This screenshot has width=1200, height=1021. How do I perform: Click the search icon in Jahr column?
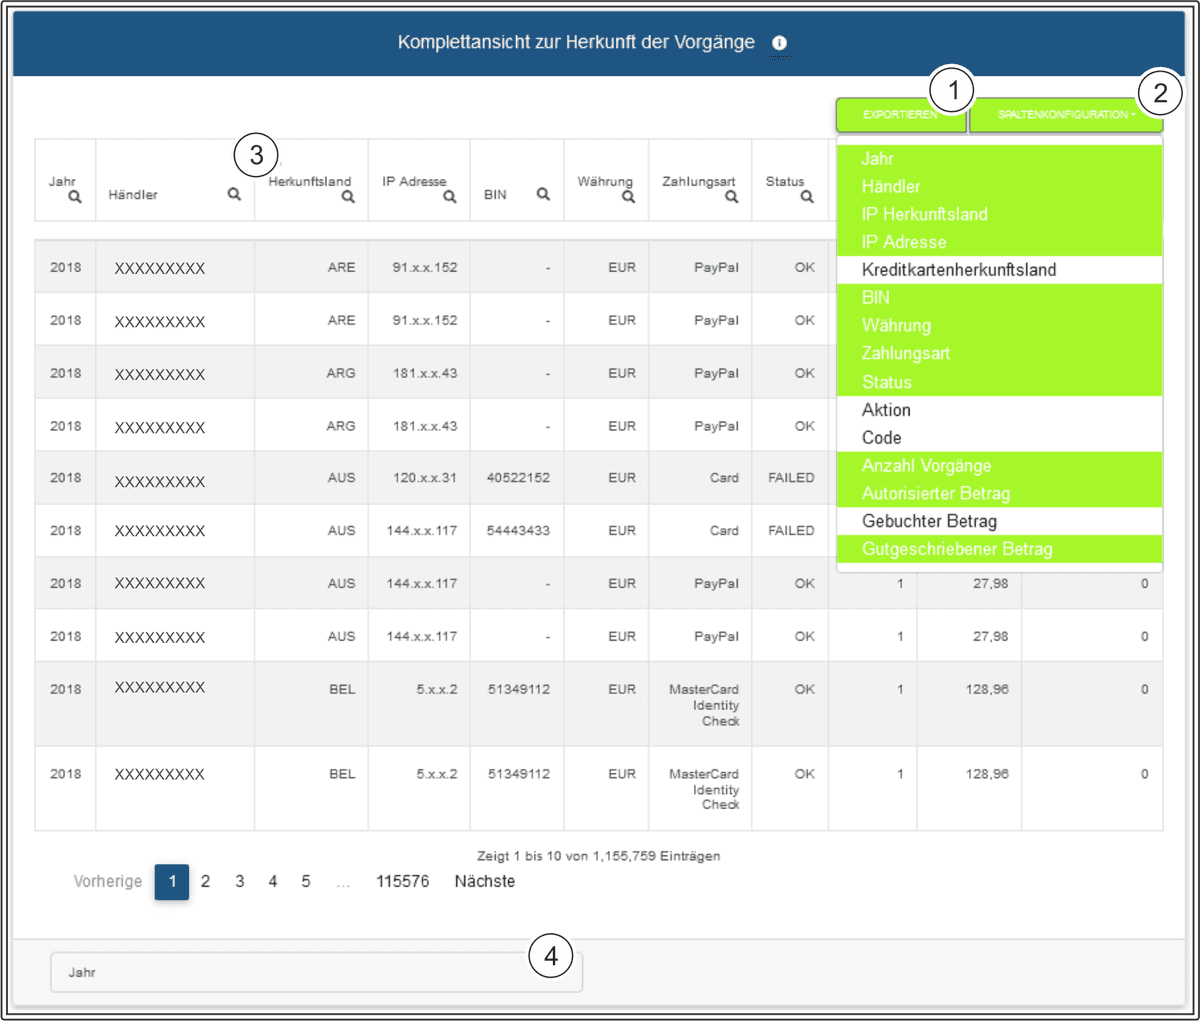coord(75,197)
